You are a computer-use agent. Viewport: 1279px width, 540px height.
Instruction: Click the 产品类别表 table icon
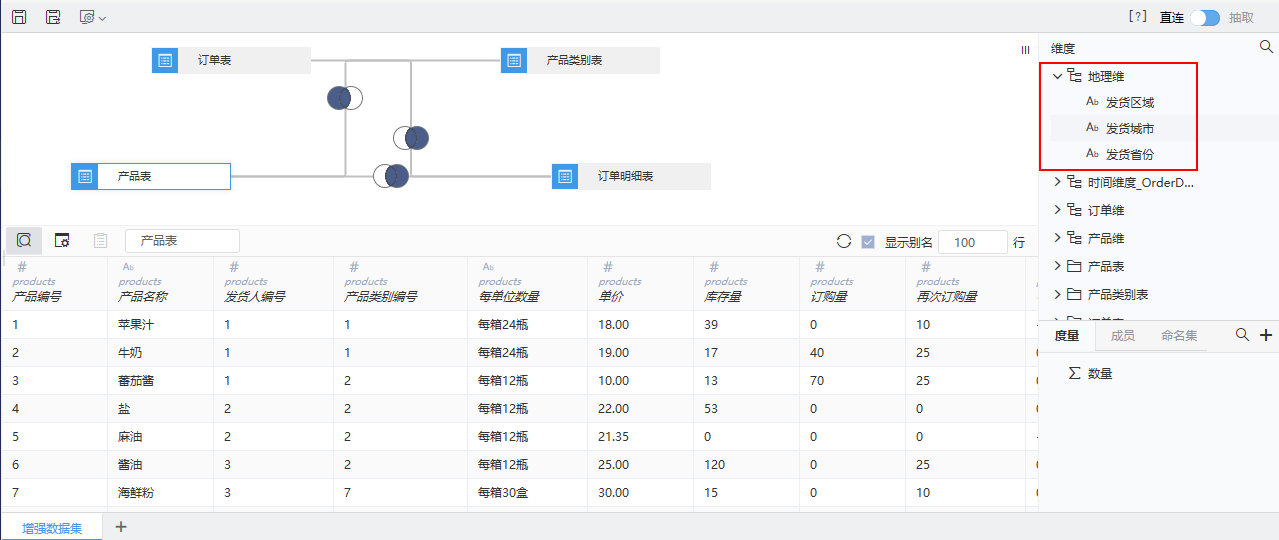coord(514,60)
